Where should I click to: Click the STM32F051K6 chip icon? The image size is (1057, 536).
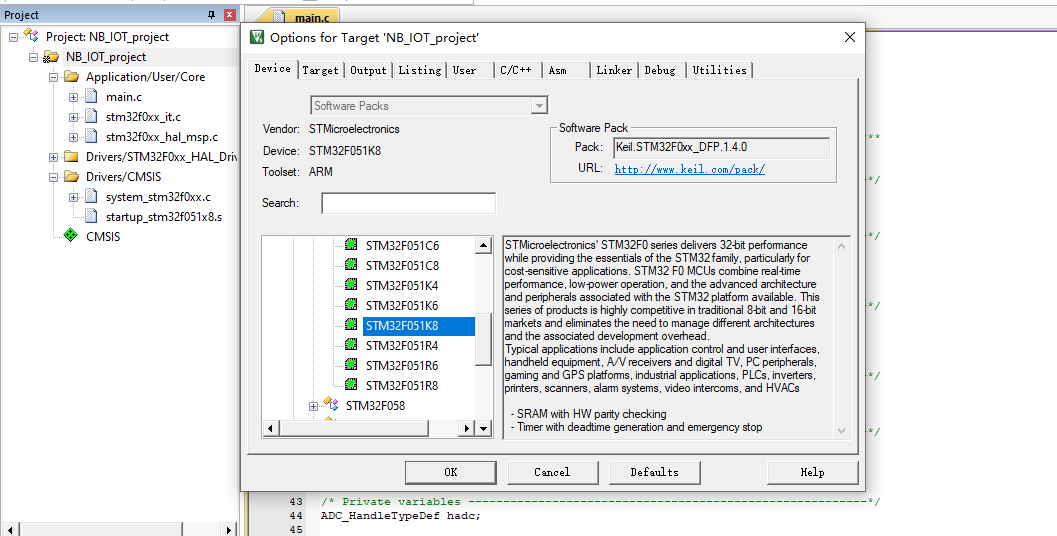(351, 305)
